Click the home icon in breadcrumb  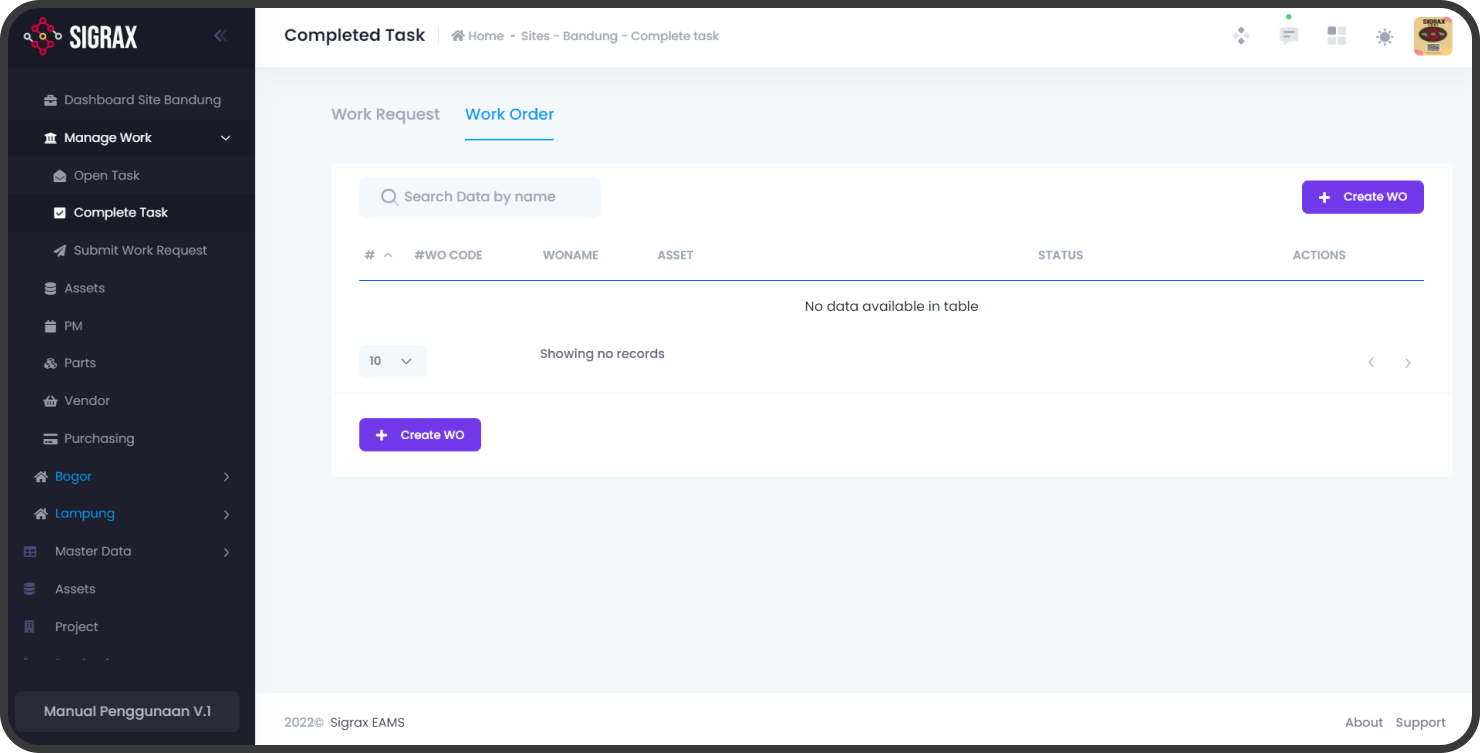tap(458, 36)
